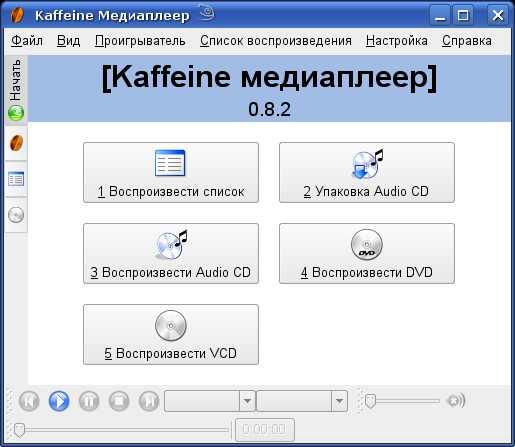The height and width of the screenshot is (447, 515).
Task: Toggle mute with the speaker icon
Action: pyautogui.click(x=456, y=400)
